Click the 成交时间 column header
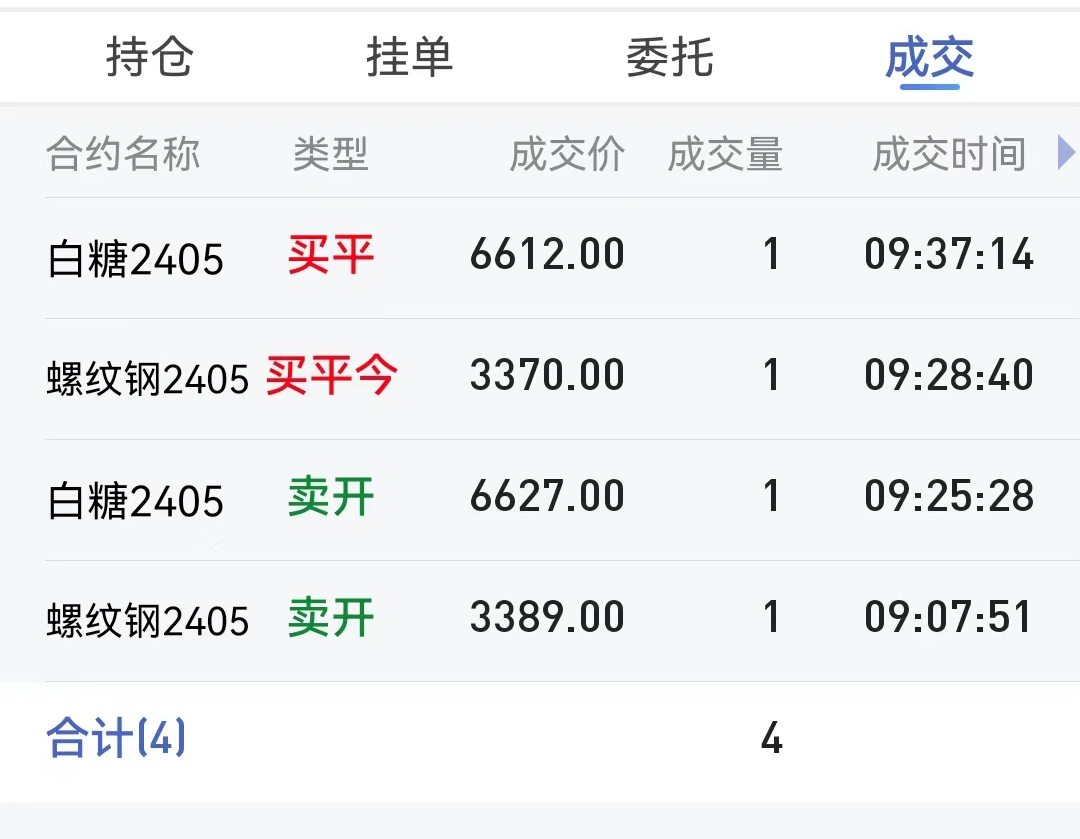The width and height of the screenshot is (1080, 839). click(x=949, y=155)
